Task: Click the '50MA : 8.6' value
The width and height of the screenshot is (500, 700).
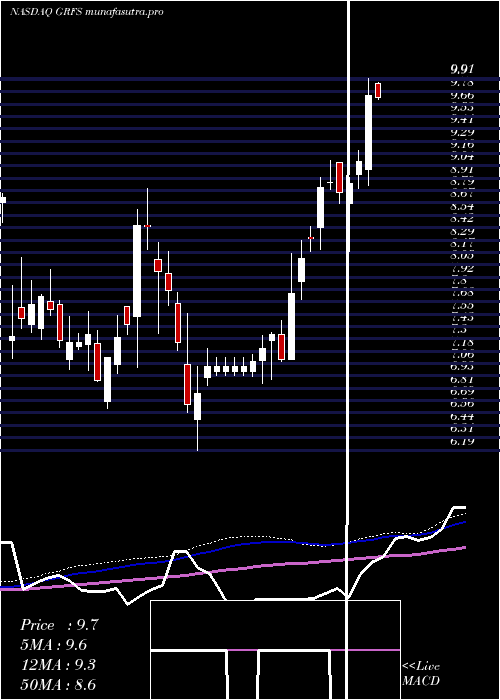Action: pyautogui.click(x=58, y=685)
